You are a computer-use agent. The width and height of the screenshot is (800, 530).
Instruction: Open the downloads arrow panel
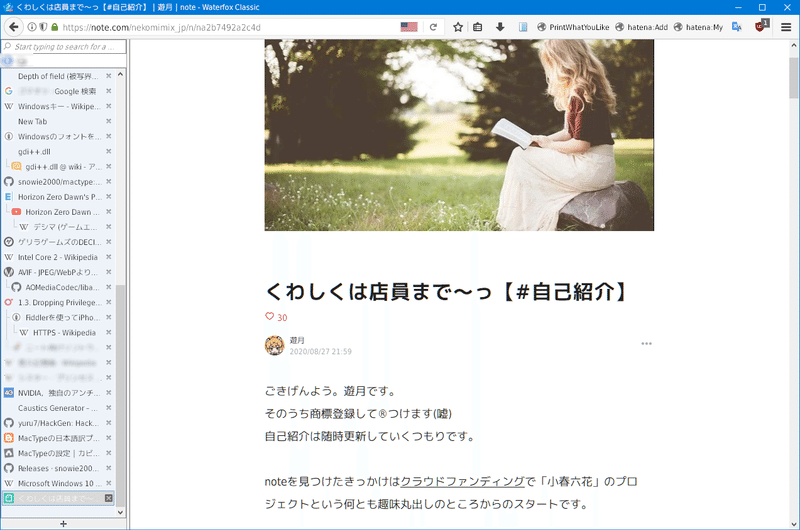[x=500, y=27]
